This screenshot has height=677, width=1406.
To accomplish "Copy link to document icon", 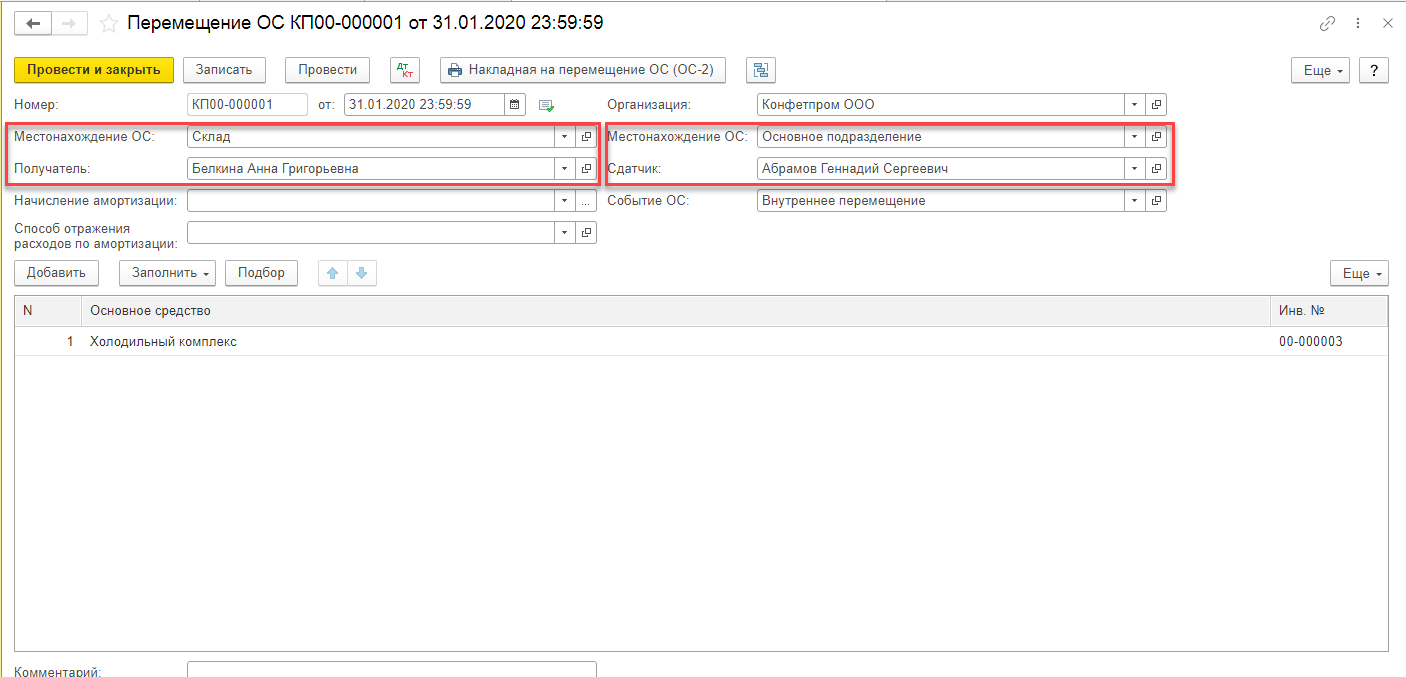I will (x=1328, y=23).
